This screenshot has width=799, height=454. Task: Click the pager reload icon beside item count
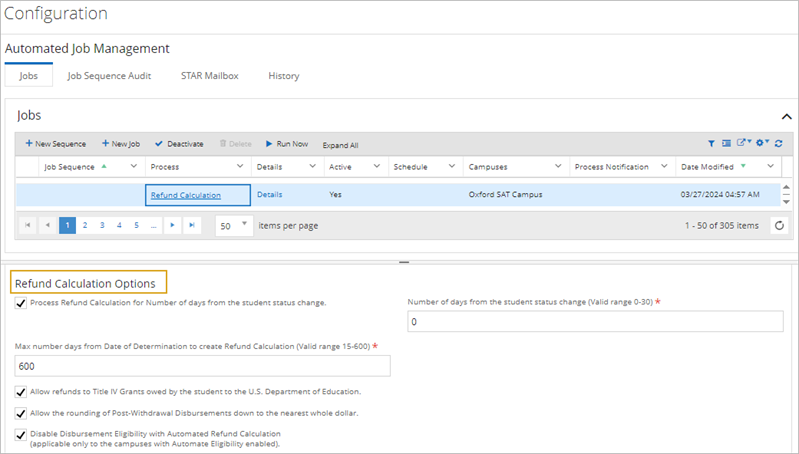coord(779,225)
